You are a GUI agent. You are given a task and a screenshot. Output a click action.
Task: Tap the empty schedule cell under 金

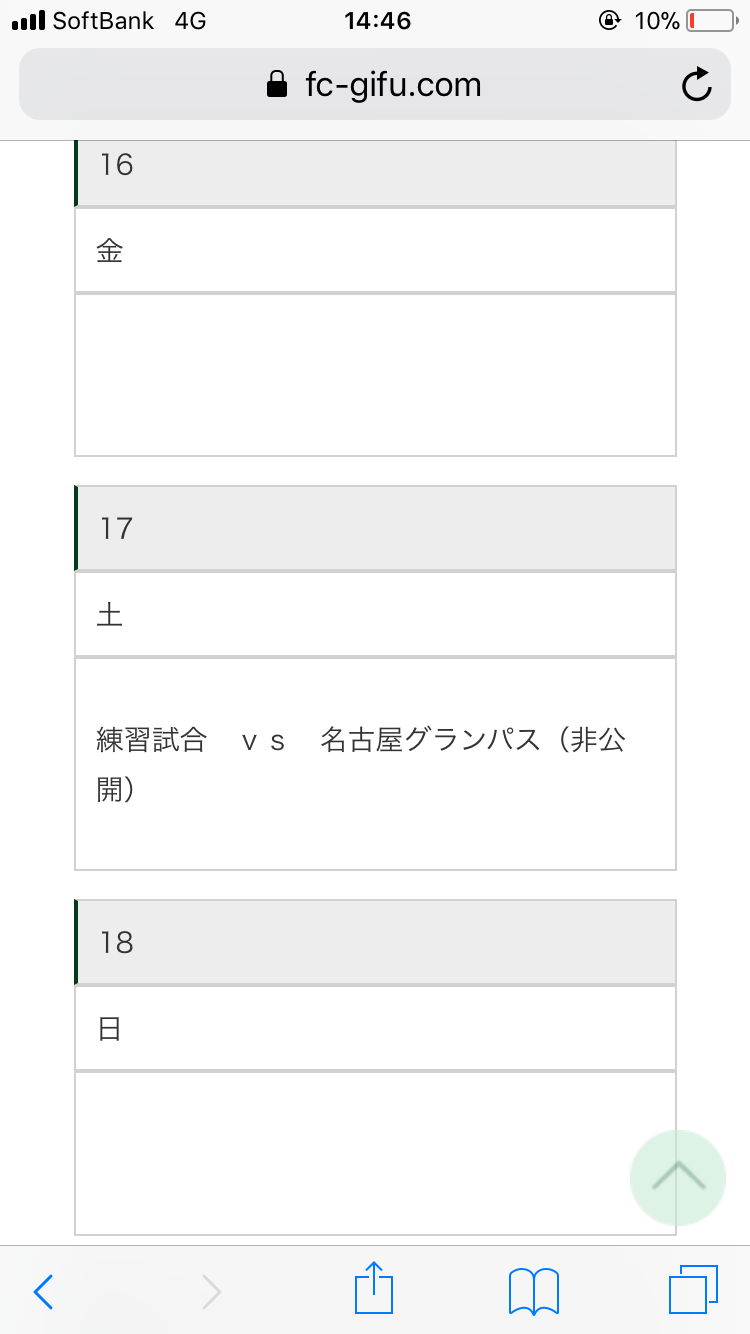click(375, 375)
